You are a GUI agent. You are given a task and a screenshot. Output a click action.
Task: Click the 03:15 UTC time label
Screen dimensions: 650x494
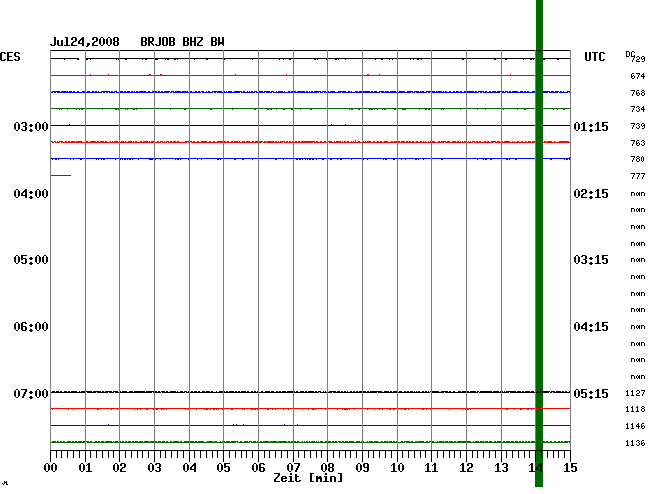[x=591, y=260]
